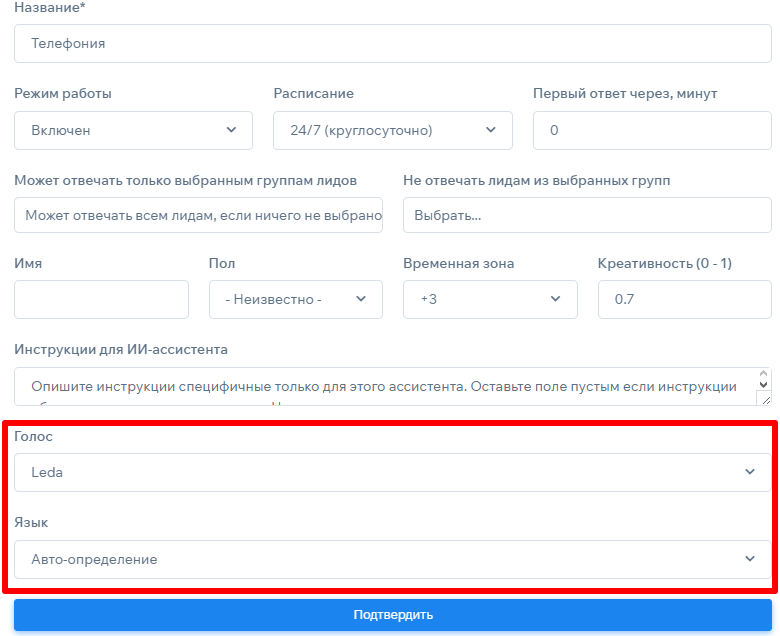
Task: Click the Первый ответ через, минут field
Action: (x=651, y=130)
